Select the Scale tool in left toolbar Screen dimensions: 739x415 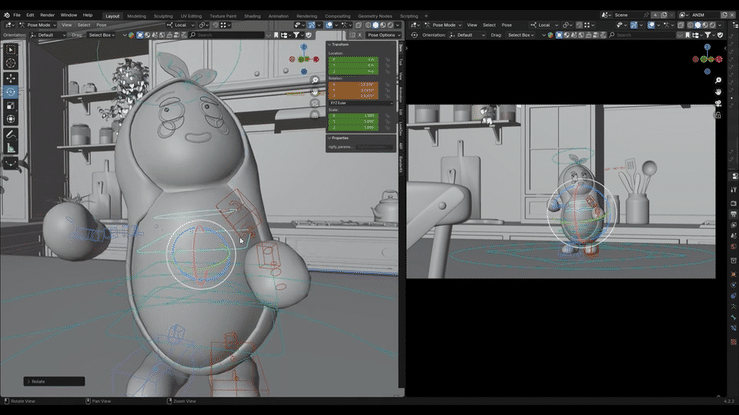(x=11, y=106)
